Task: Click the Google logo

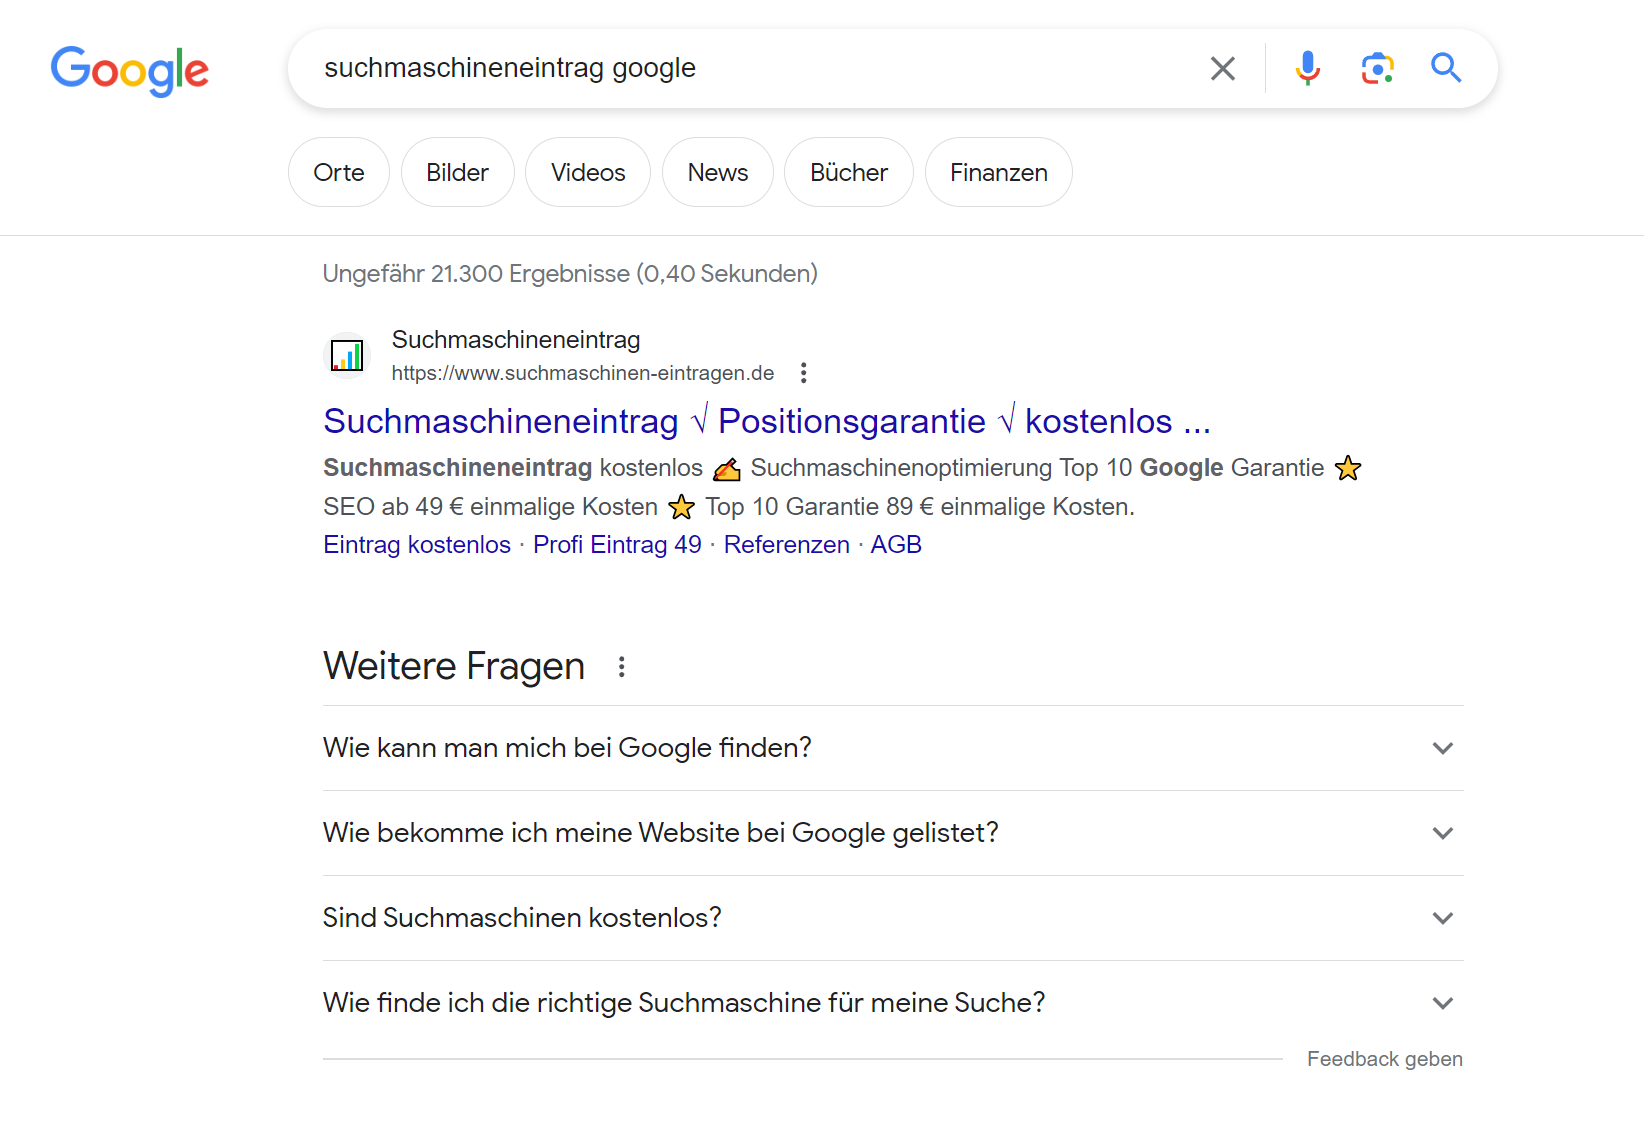Action: (x=130, y=70)
